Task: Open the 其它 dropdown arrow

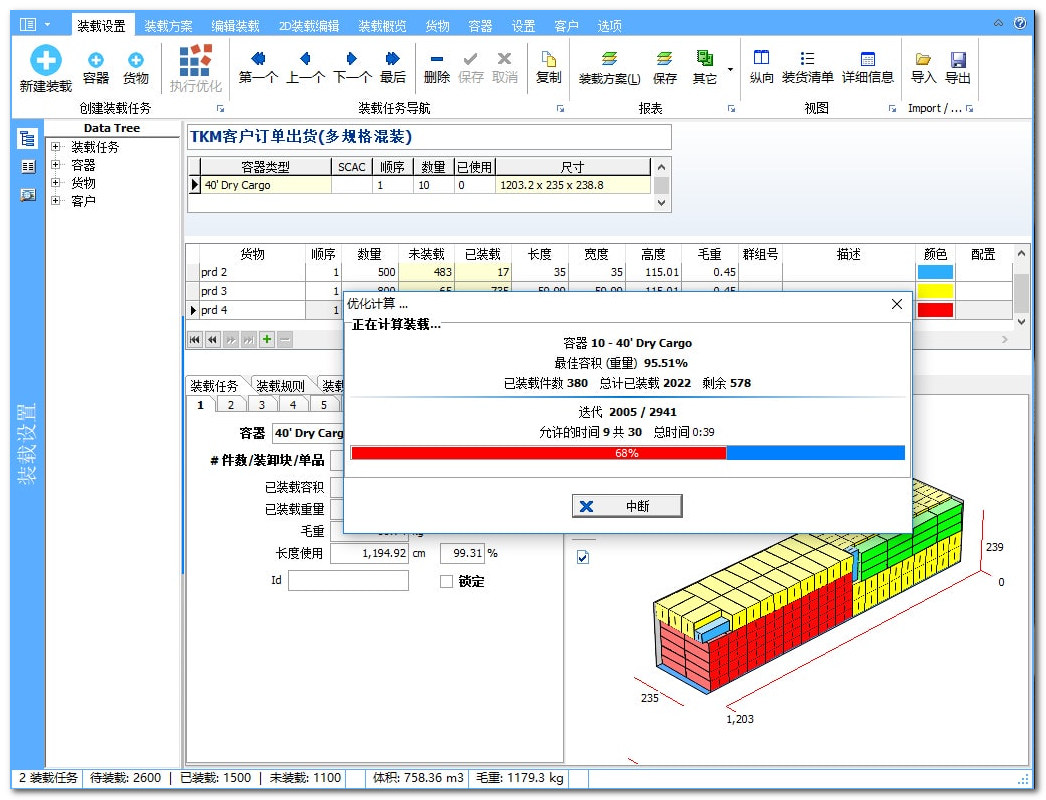Action: [730, 69]
